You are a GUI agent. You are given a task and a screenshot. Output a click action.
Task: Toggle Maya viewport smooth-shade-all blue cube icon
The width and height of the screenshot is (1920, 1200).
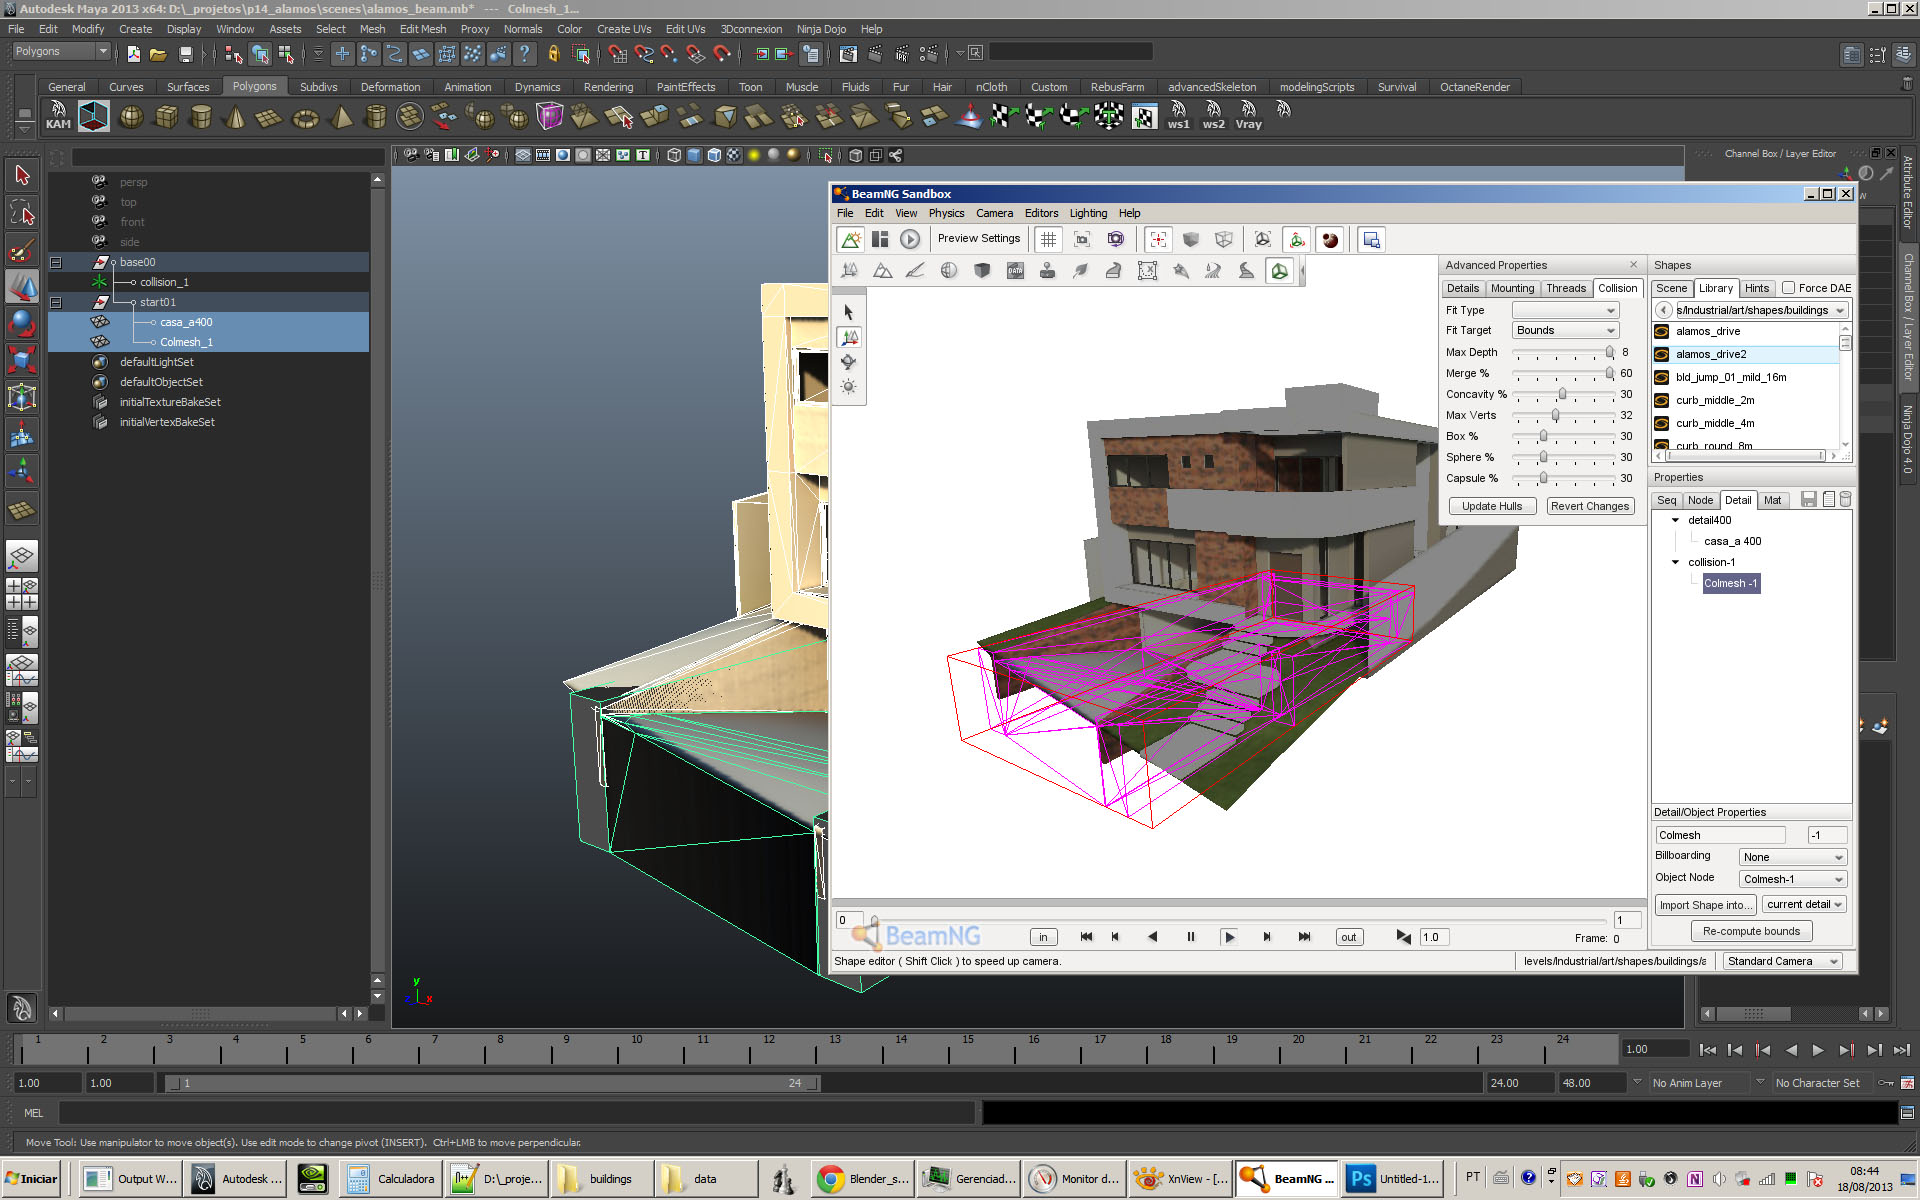[x=694, y=155]
